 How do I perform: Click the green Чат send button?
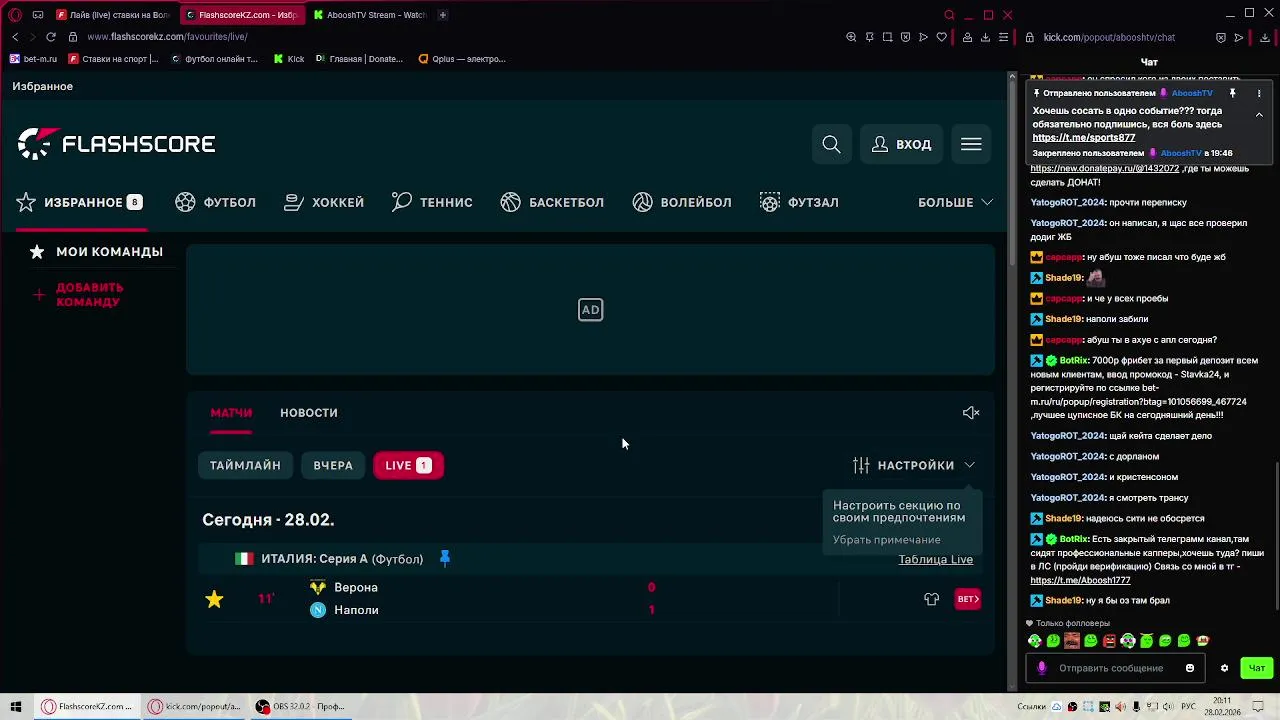[x=1257, y=668]
